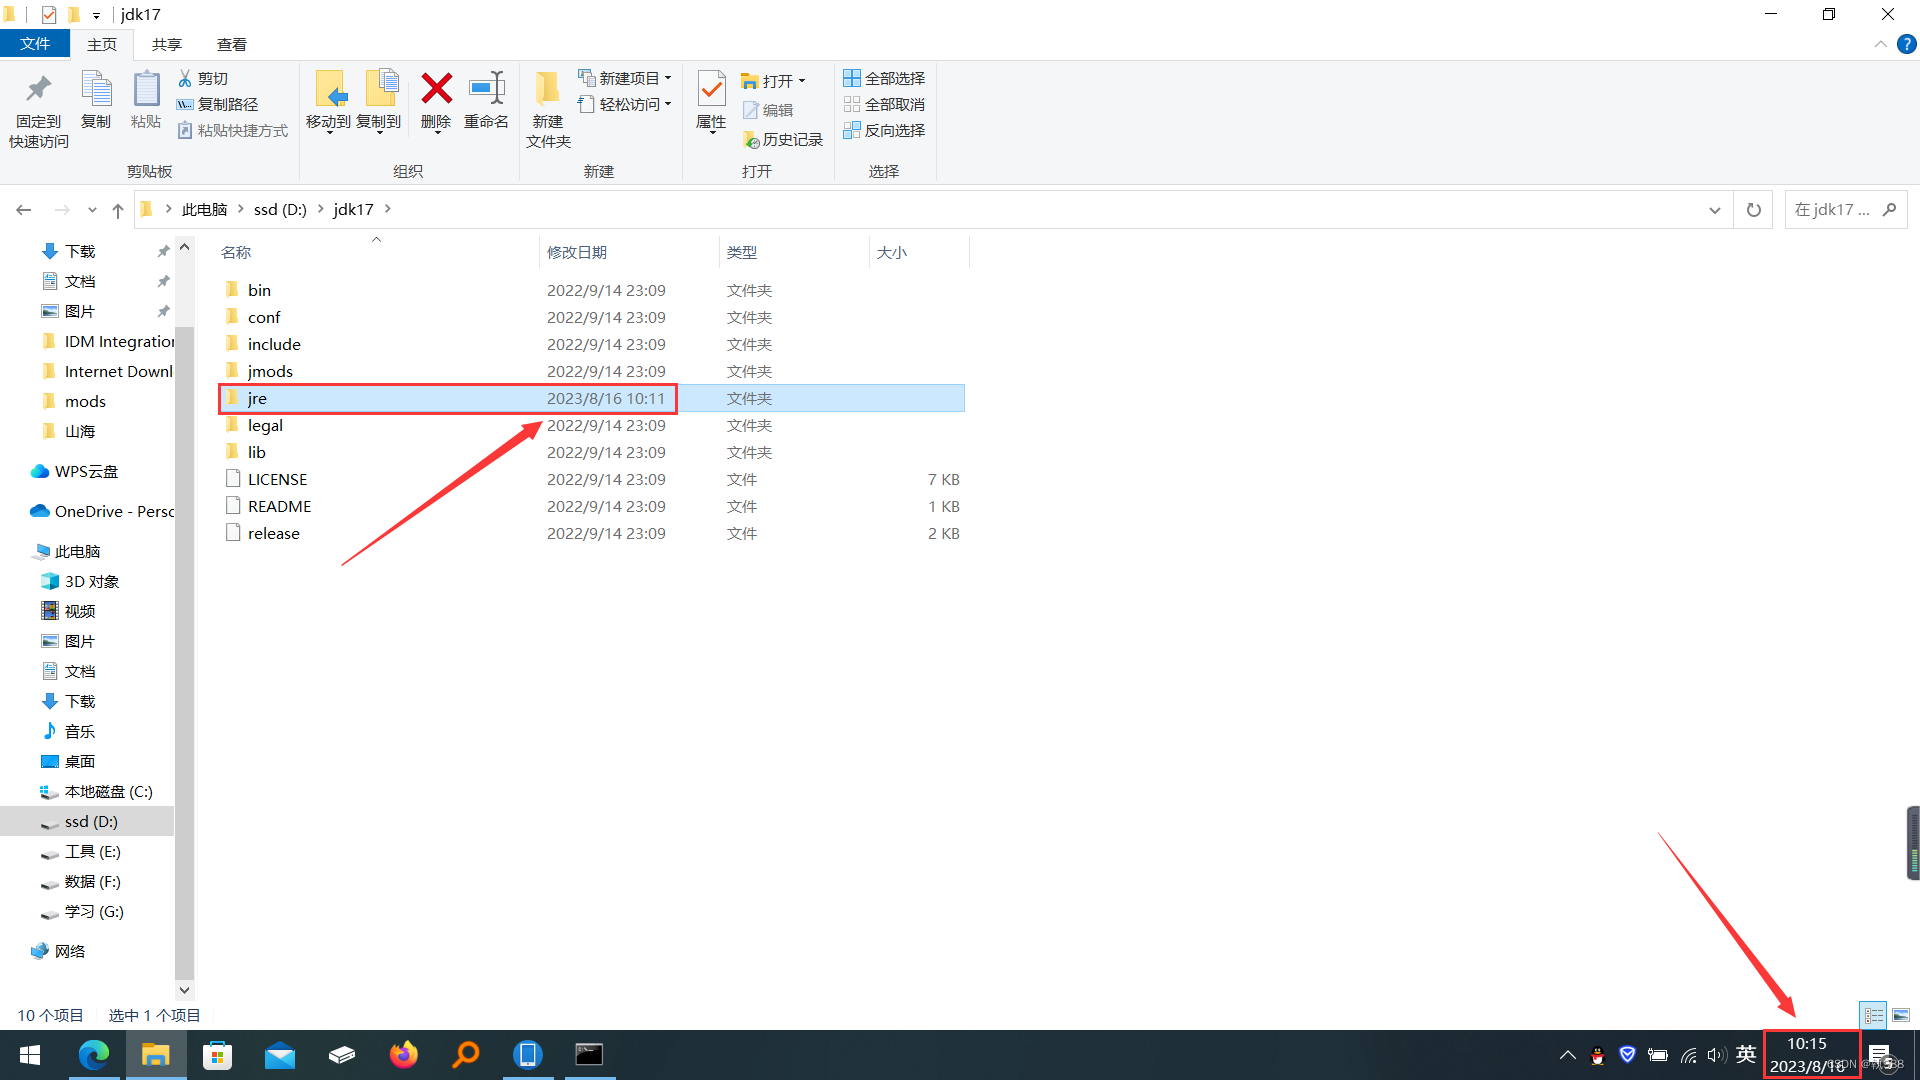Open the Properties checkmark icon
This screenshot has width=1920, height=1080.
click(711, 90)
